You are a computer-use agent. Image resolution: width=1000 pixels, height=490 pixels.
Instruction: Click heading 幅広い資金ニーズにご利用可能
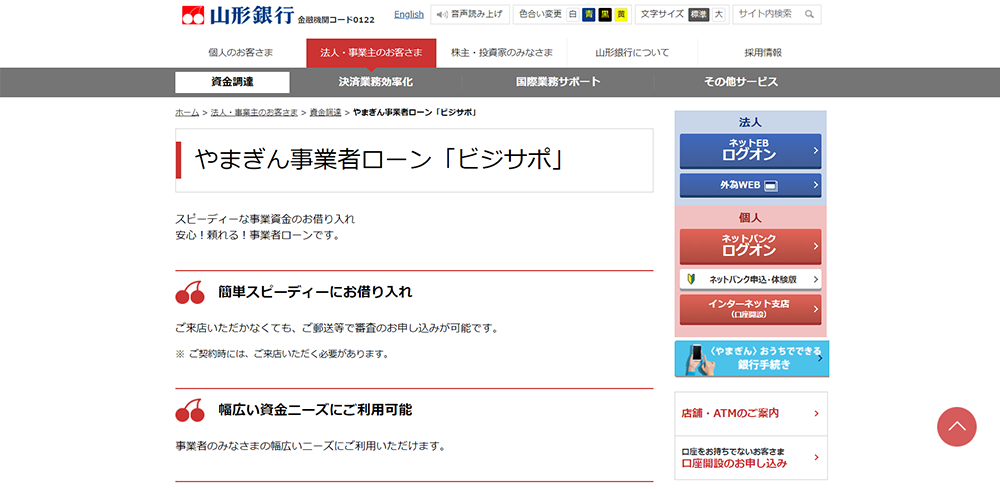[314, 410]
